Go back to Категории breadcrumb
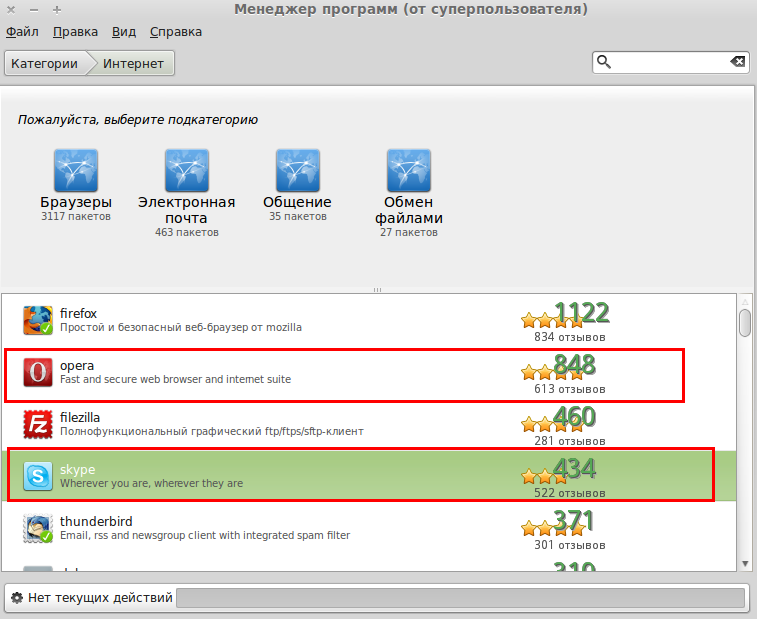757x619 pixels. pyautogui.click(x=45, y=63)
